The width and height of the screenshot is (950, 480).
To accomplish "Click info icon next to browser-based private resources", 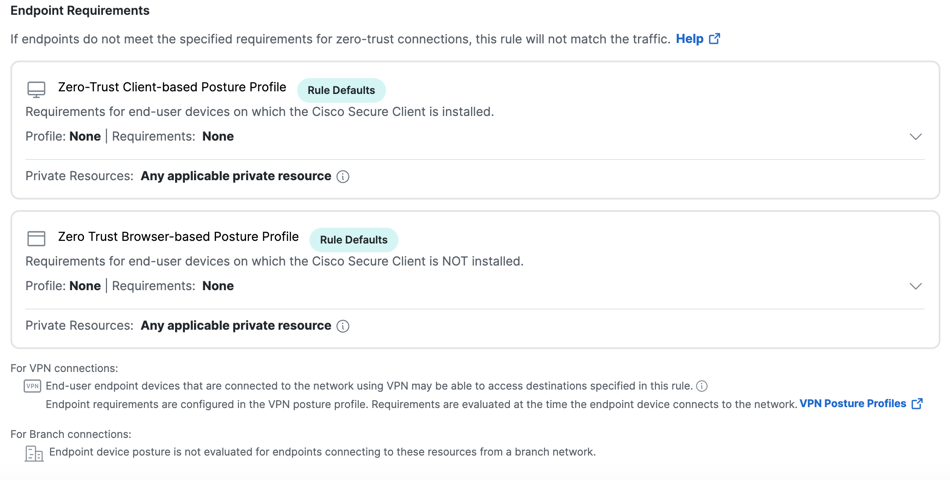I will pos(343,326).
